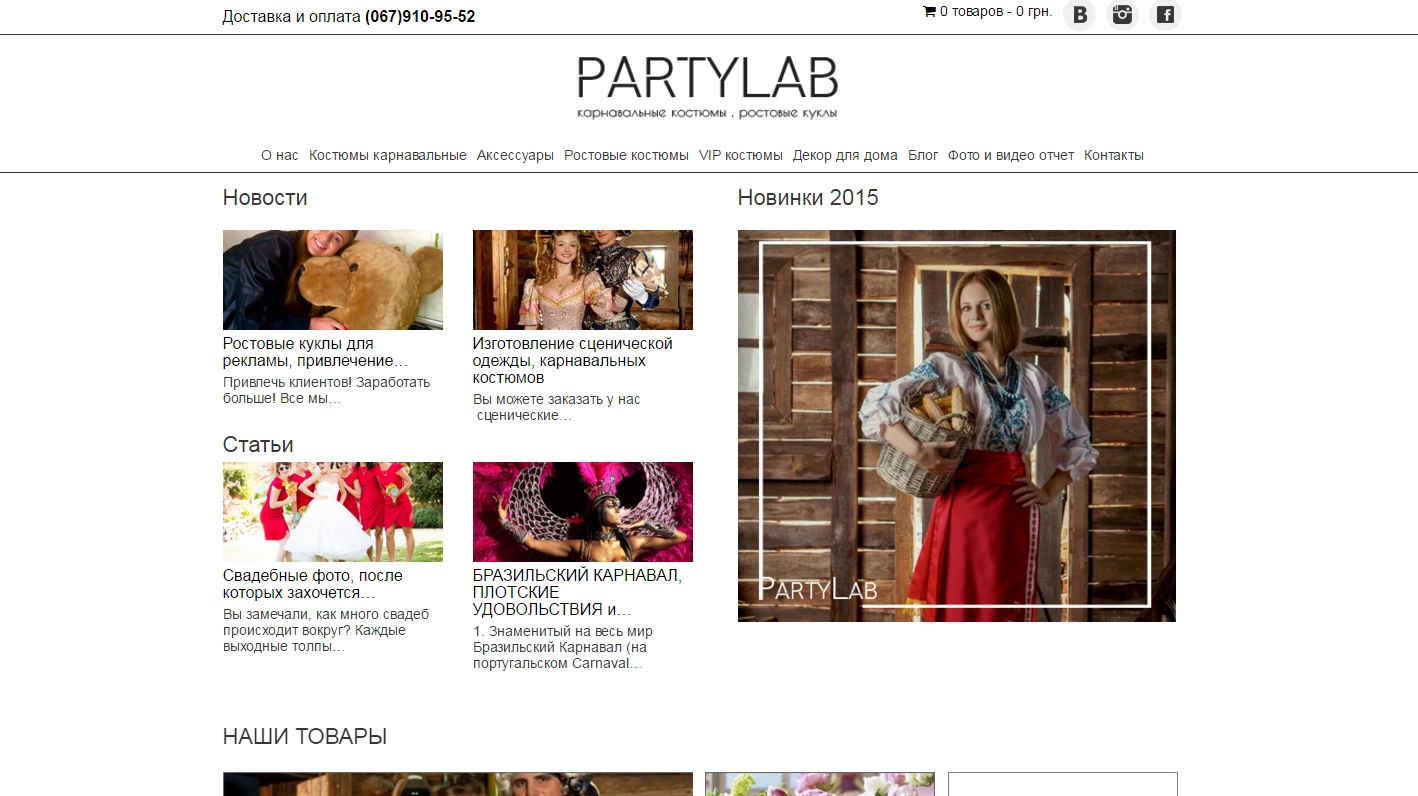Open the stage costume couple thumbnail
The width and height of the screenshot is (1418, 796).
[x=583, y=280]
